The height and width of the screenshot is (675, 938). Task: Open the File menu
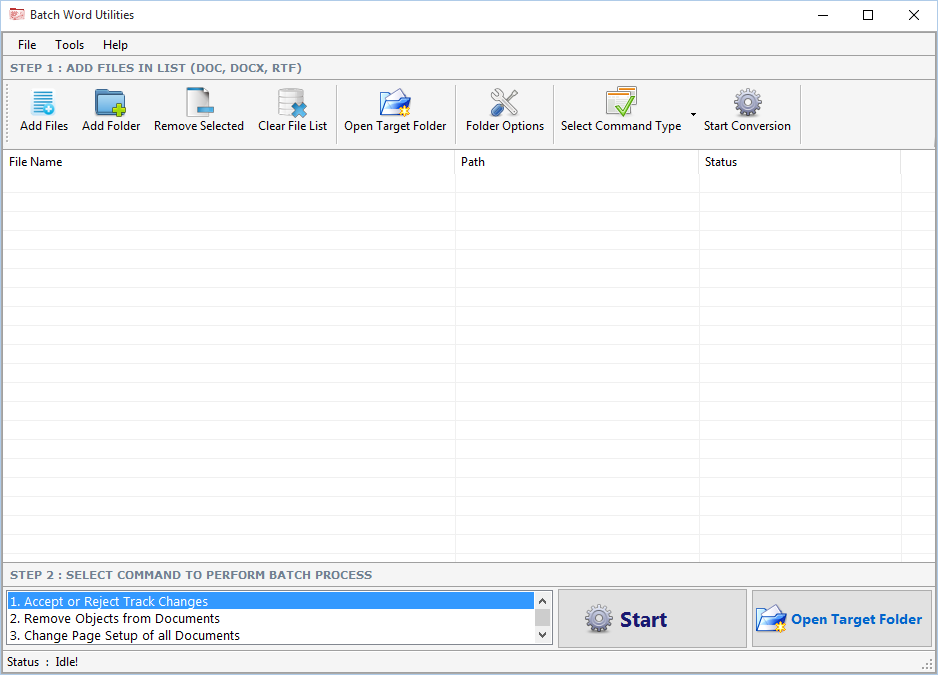click(x=27, y=45)
